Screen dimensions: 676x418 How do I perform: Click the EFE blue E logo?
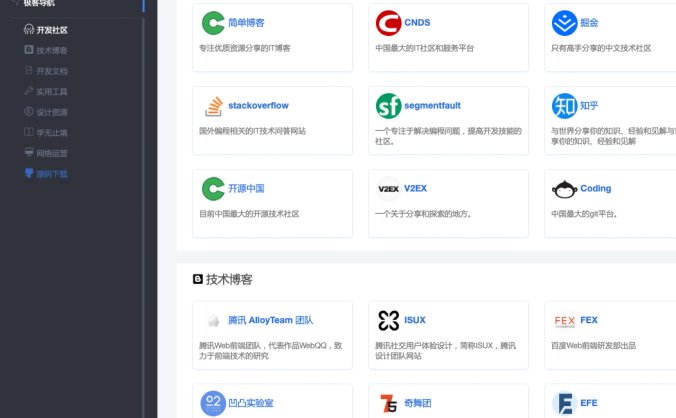[564, 403]
